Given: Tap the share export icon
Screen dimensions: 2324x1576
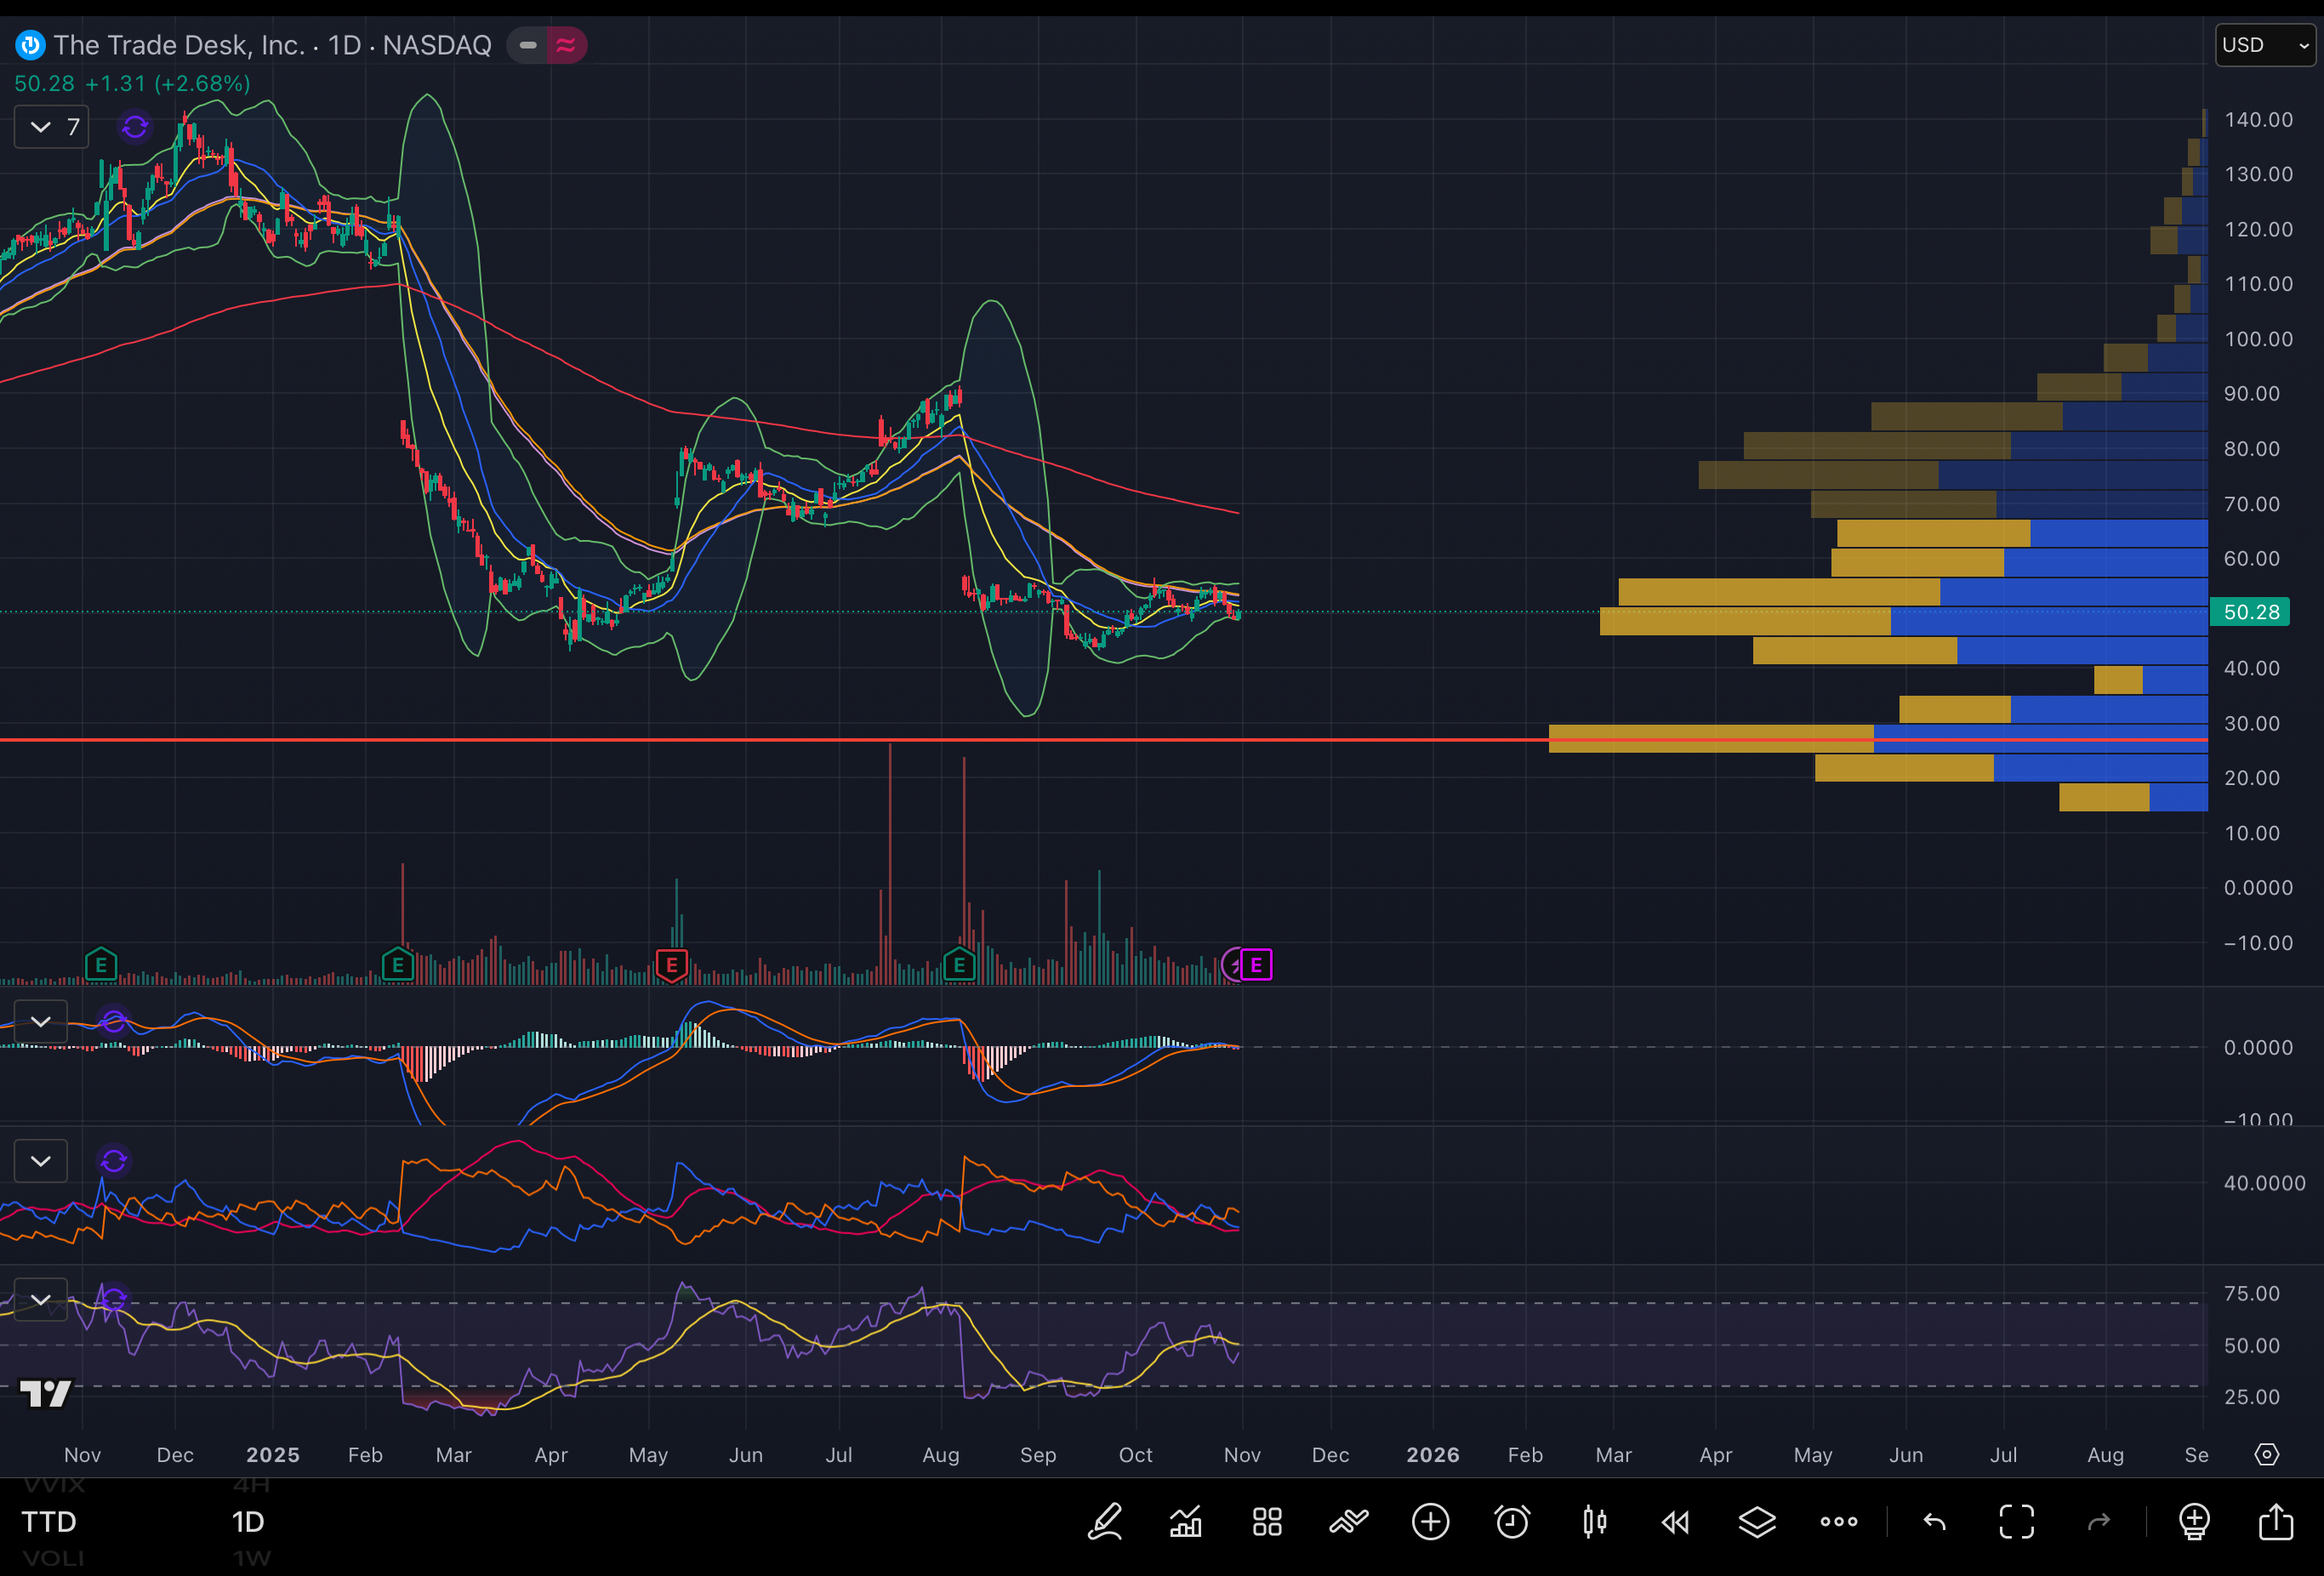Looking at the screenshot, I should pos(2276,1522).
